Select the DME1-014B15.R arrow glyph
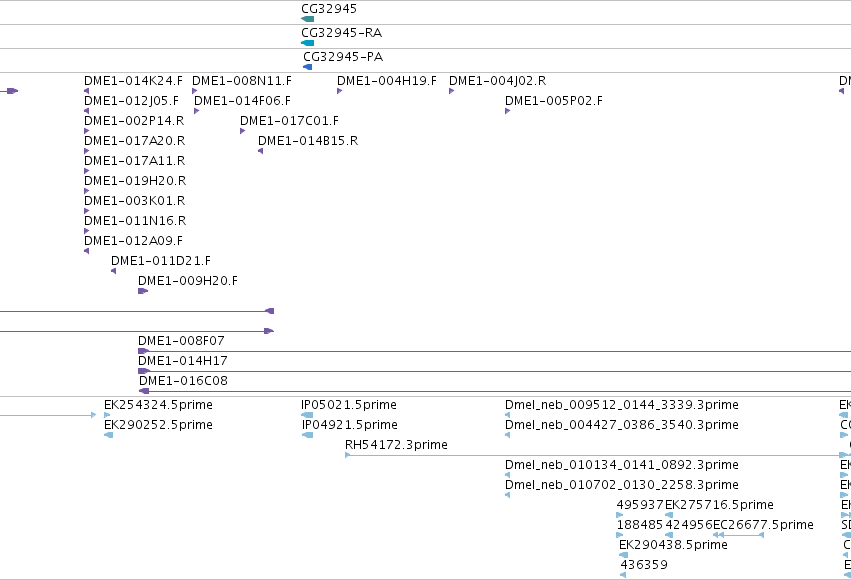851x580 pixels. pyautogui.click(x=261, y=151)
